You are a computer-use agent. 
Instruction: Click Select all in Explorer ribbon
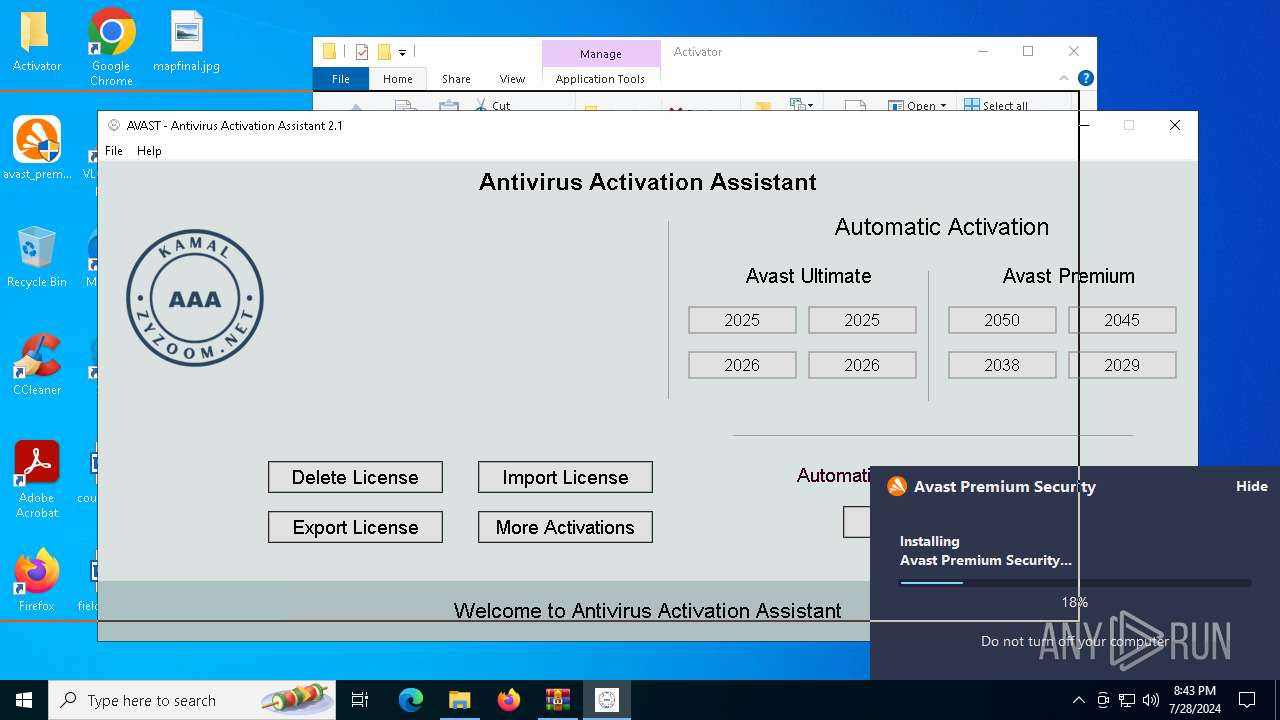coord(996,105)
